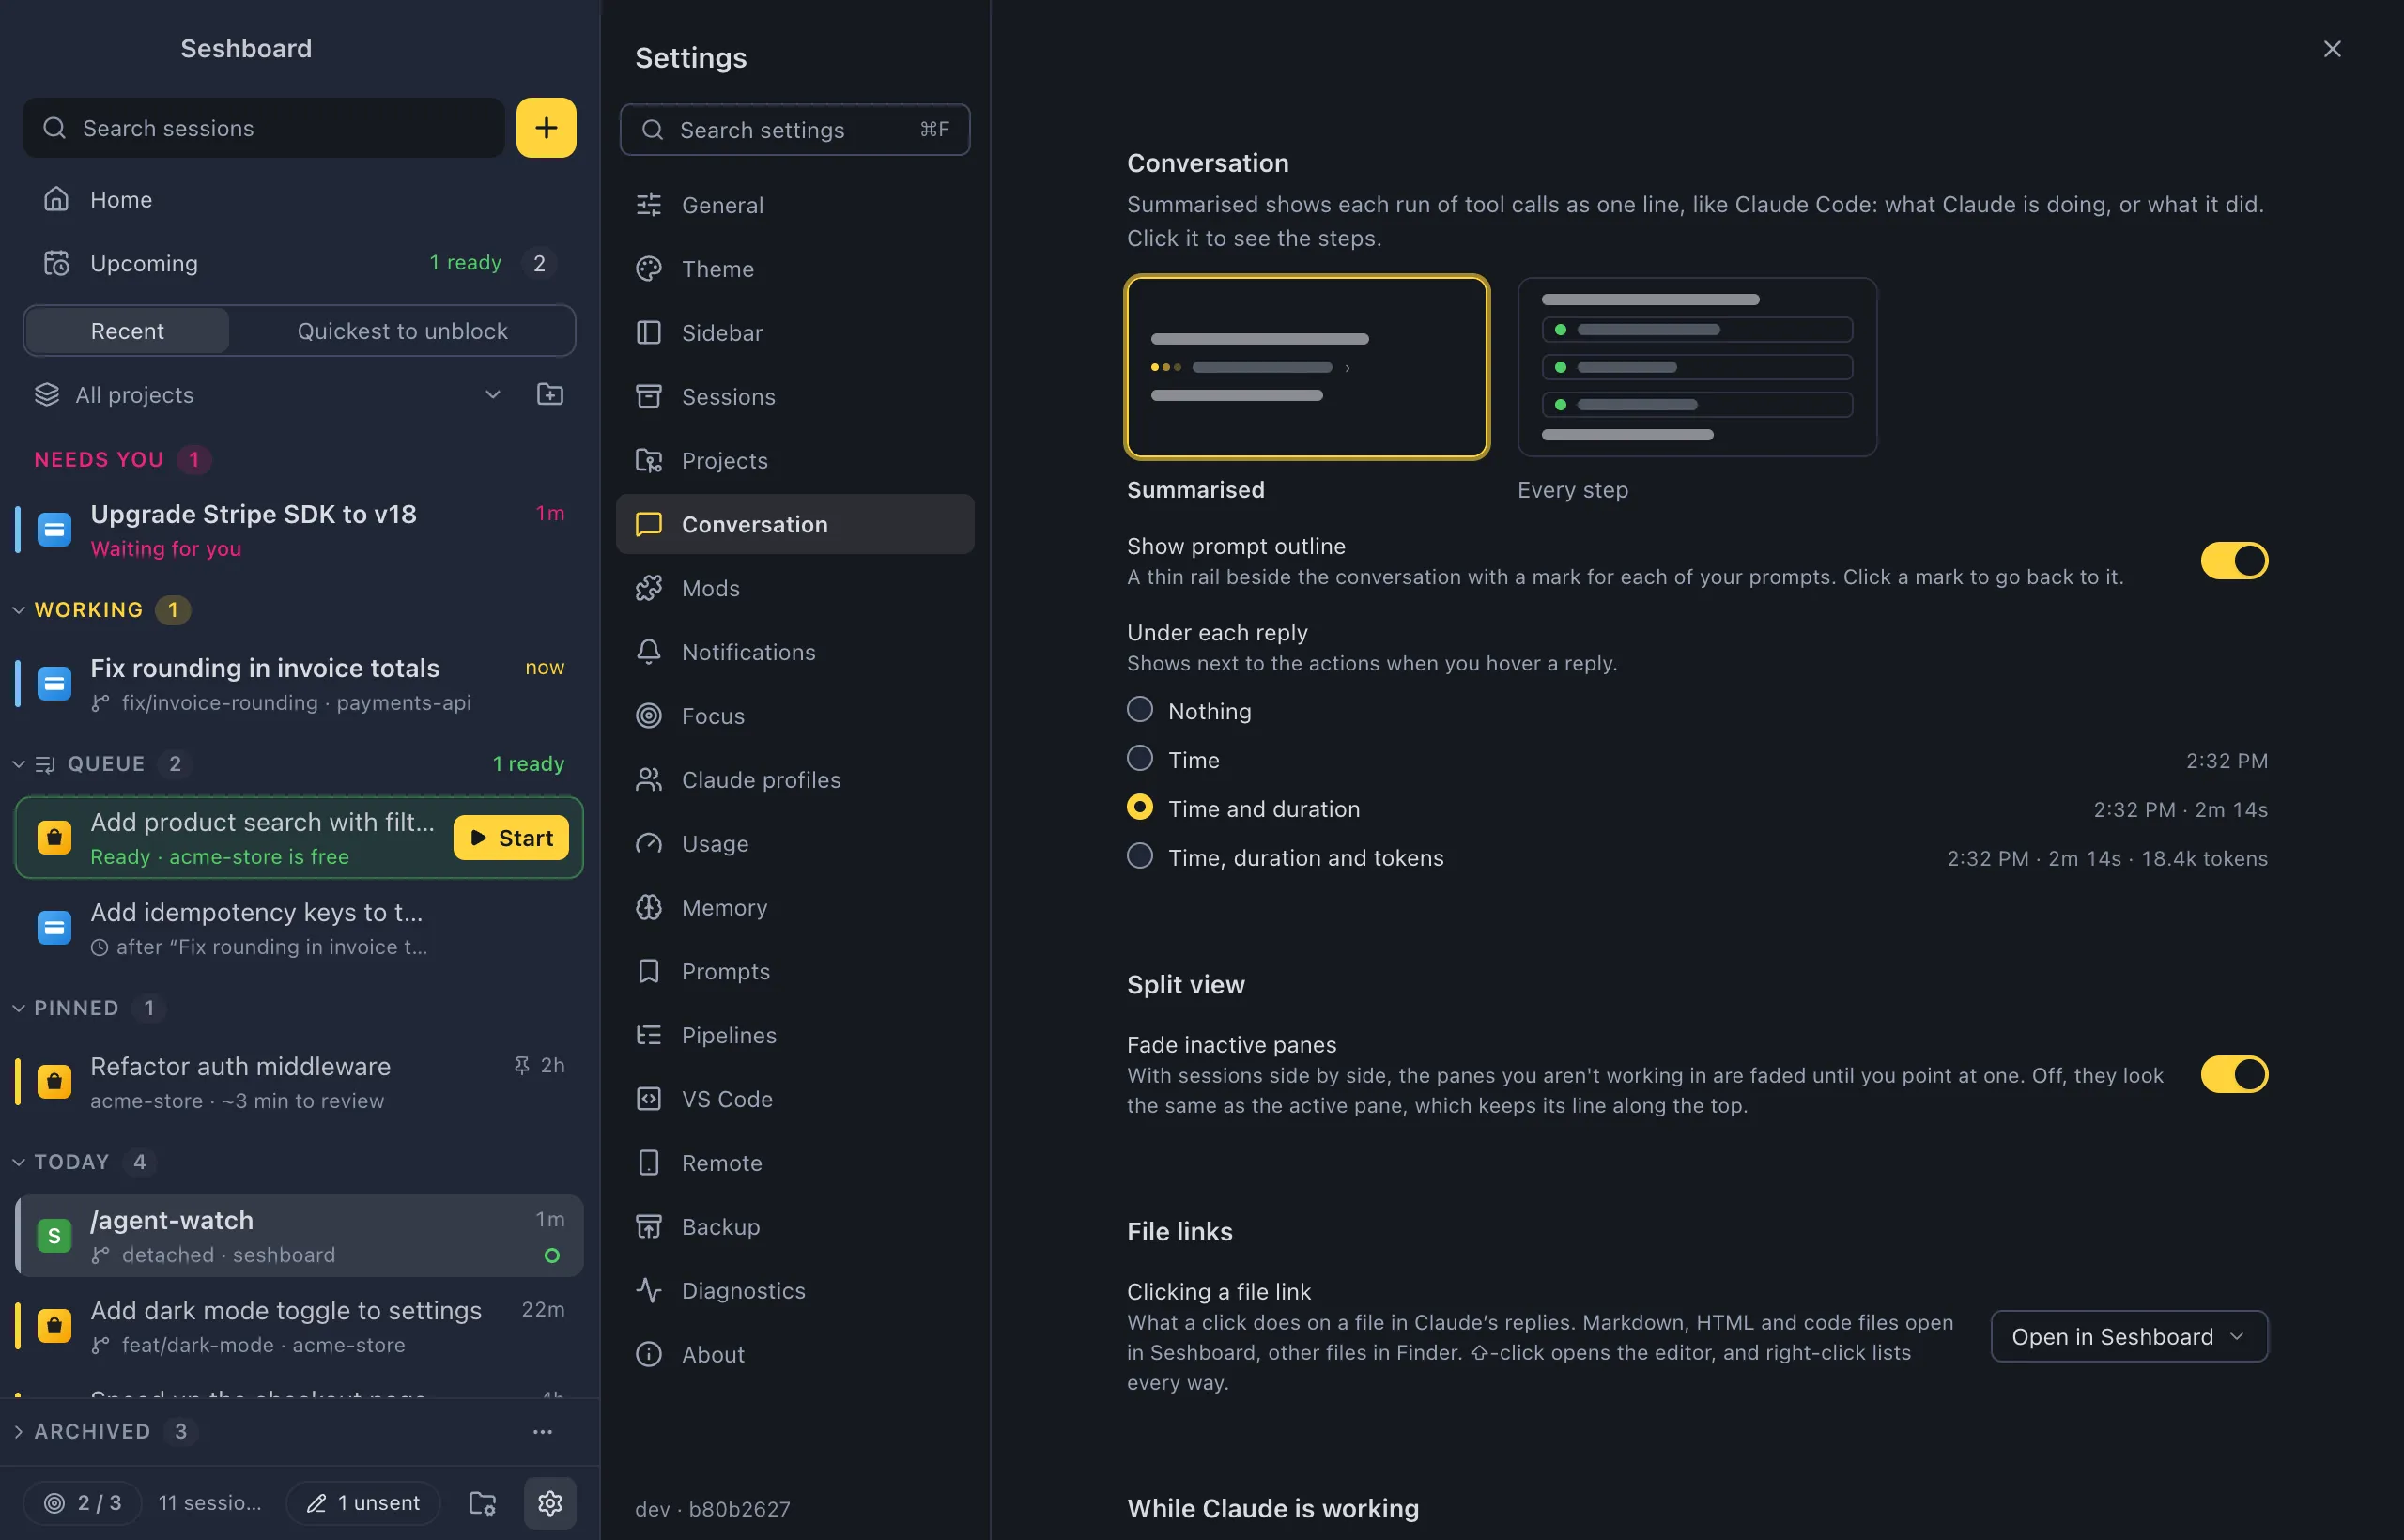Click the 1 unsent drafts button
The height and width of the screenshot is (1540, 2404).
coord(363,1502)
